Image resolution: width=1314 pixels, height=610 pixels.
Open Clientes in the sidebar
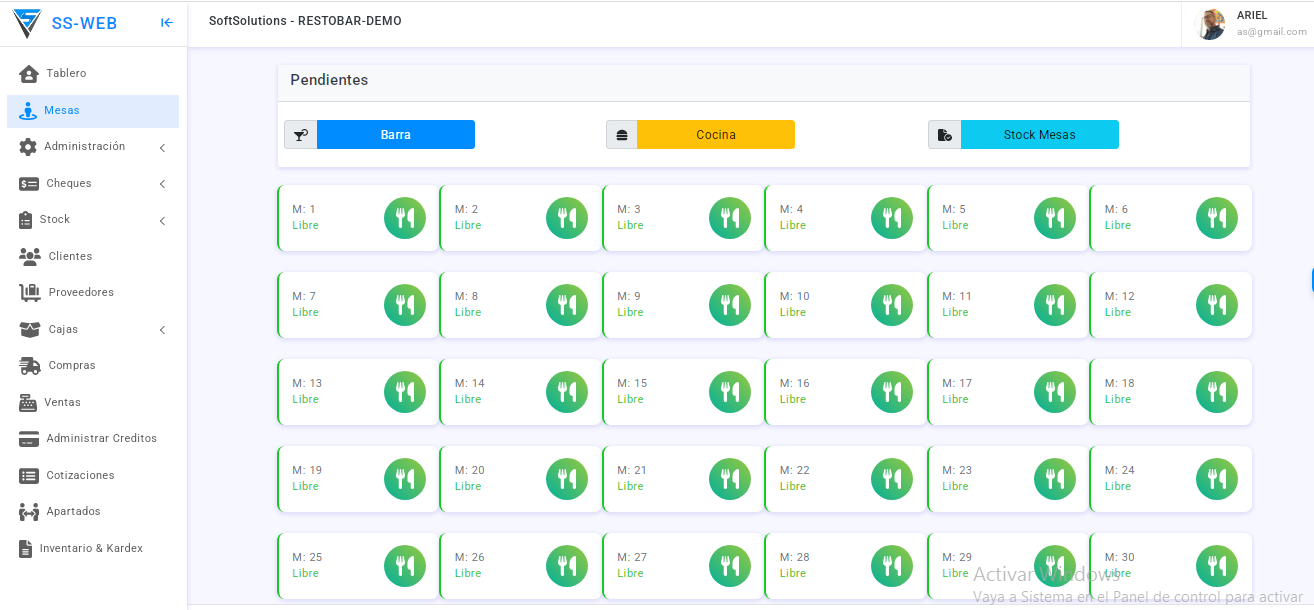click(69, 257)
